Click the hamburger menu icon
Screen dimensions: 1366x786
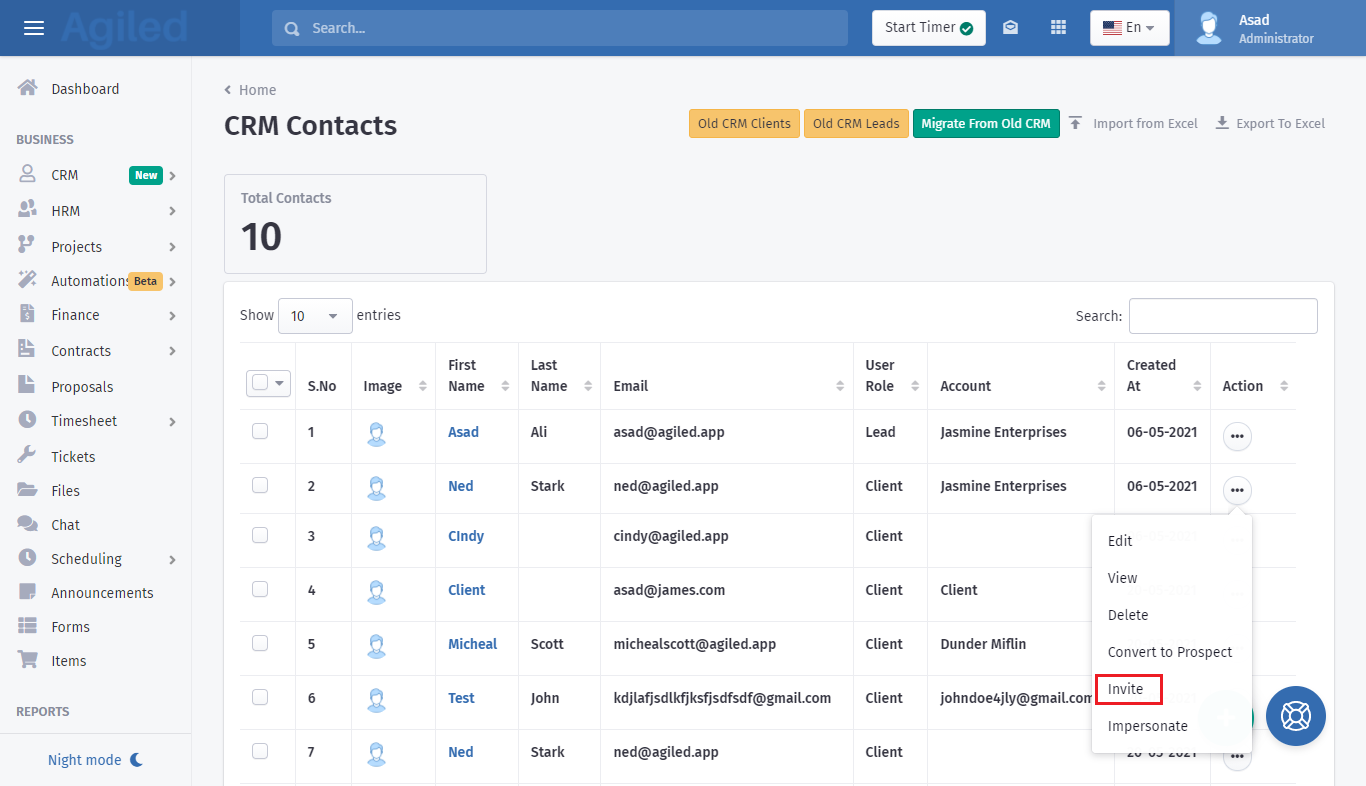[x=34, y=28]
